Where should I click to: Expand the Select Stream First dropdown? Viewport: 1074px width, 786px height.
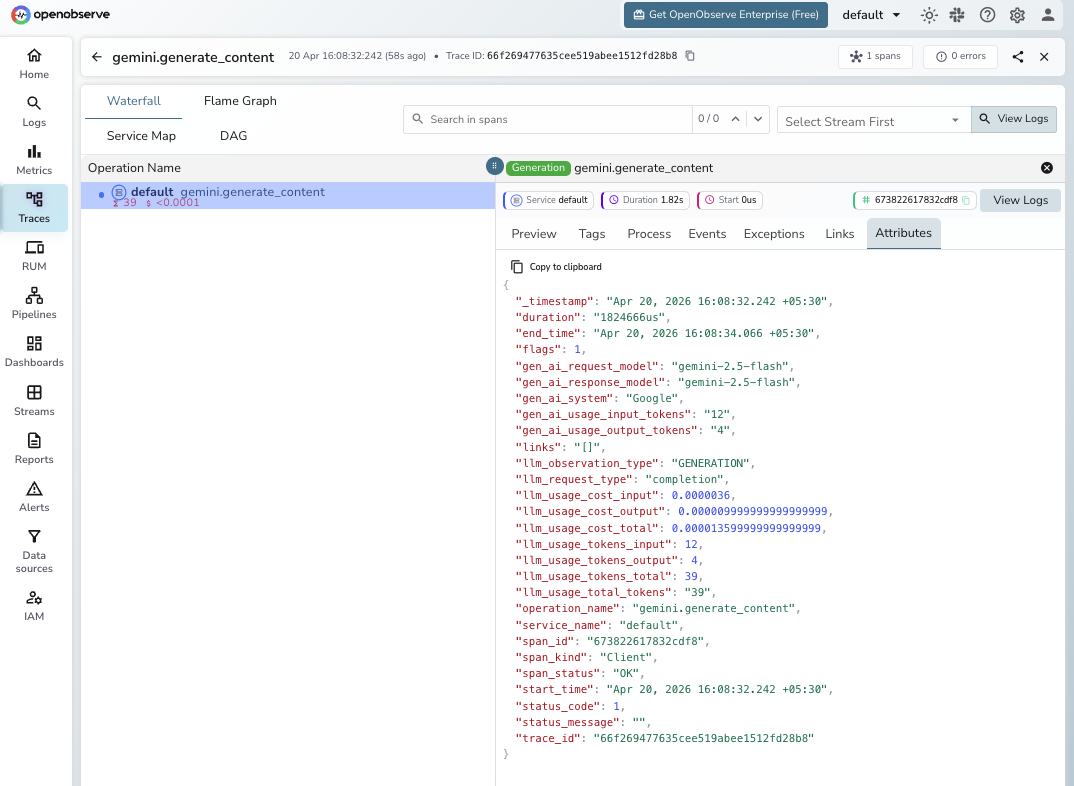pyautogui.click(x=869, y=120)
